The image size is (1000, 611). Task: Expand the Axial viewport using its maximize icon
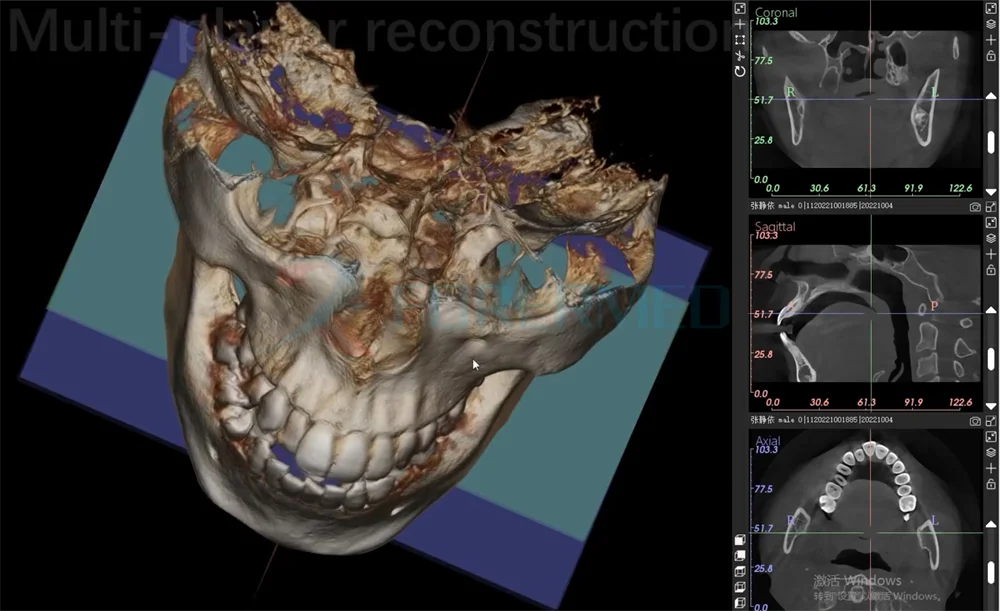[x=991, y=437]
